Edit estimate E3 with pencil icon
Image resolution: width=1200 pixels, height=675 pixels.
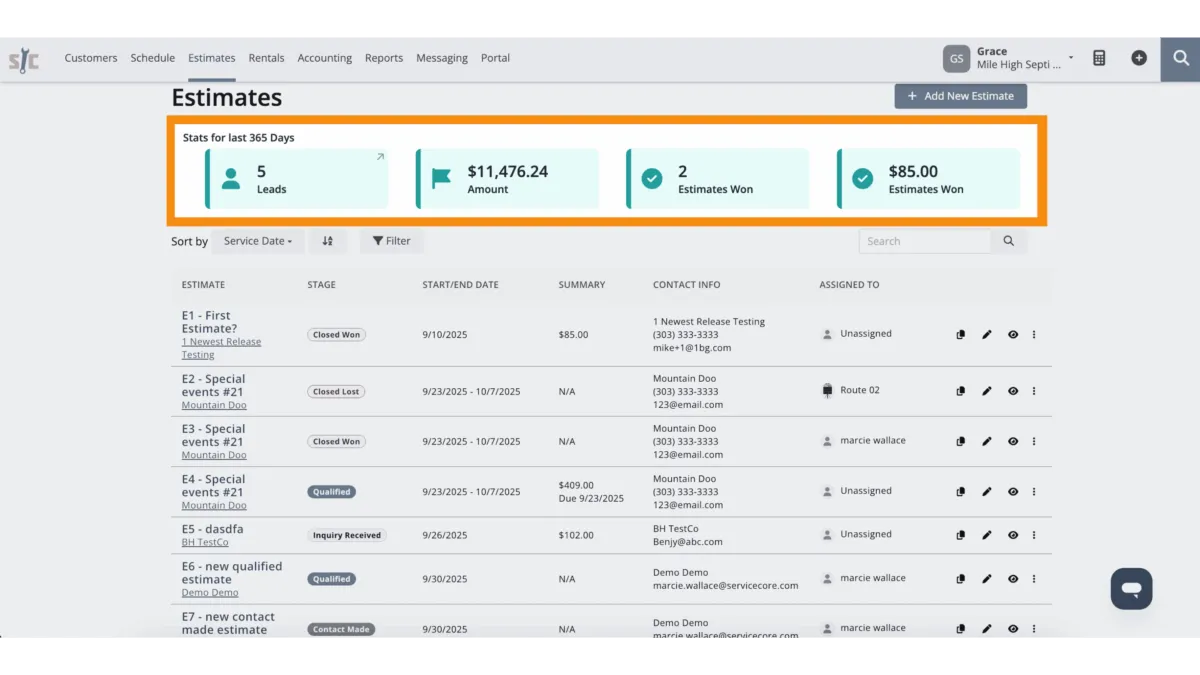[987, 441]
